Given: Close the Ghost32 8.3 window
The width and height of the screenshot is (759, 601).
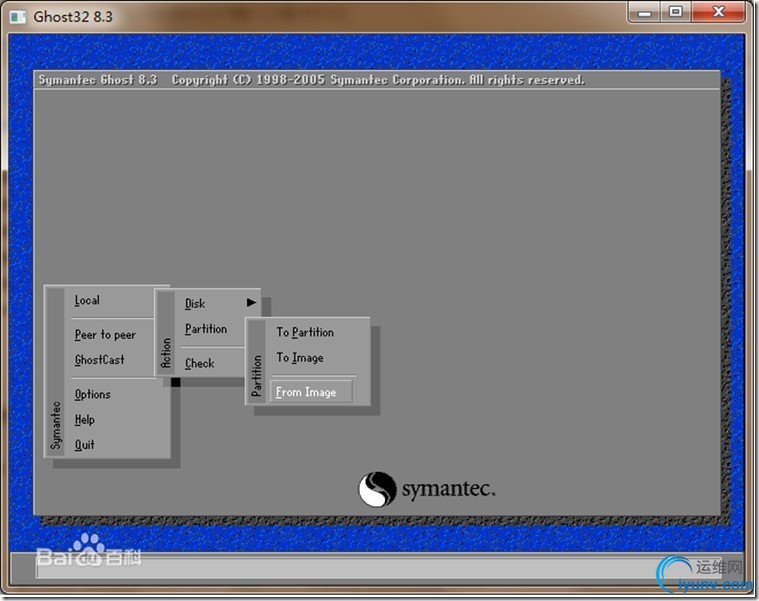Looking at the screenshot, I should (718, 12).
